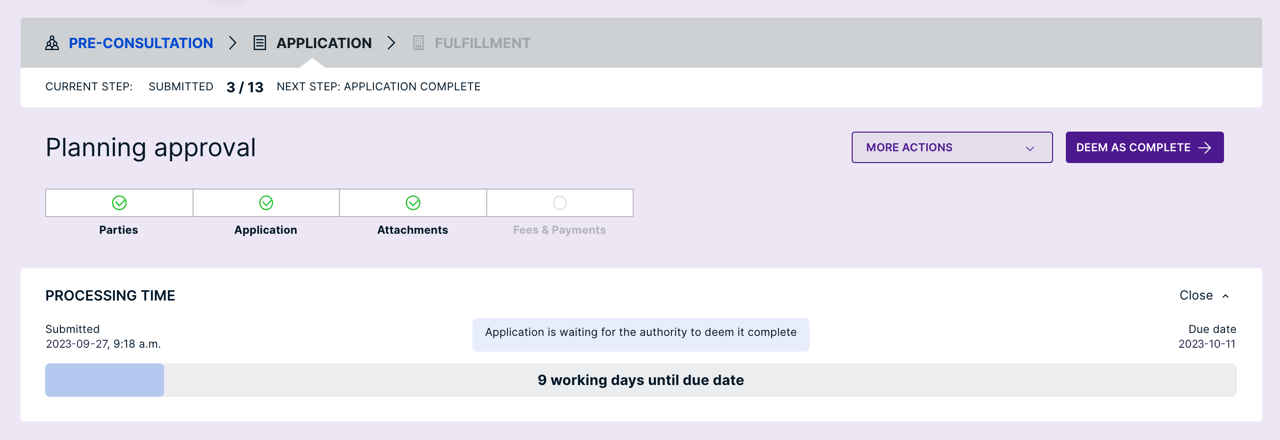Open the More Actions dropdown
The height and width of the screenshot is (440, 1280).
point(950,148)
